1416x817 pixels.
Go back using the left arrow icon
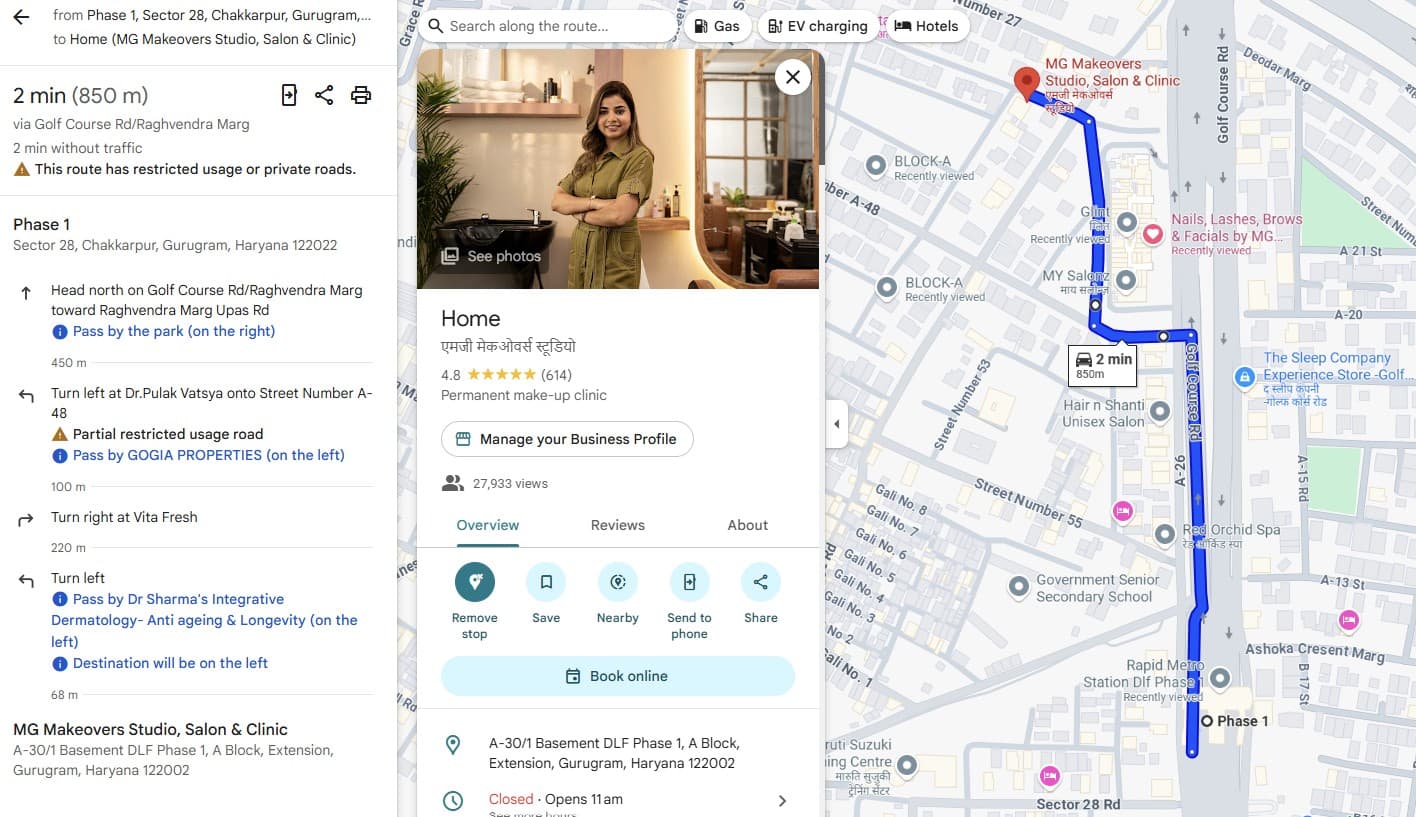(x=21, y=17)
